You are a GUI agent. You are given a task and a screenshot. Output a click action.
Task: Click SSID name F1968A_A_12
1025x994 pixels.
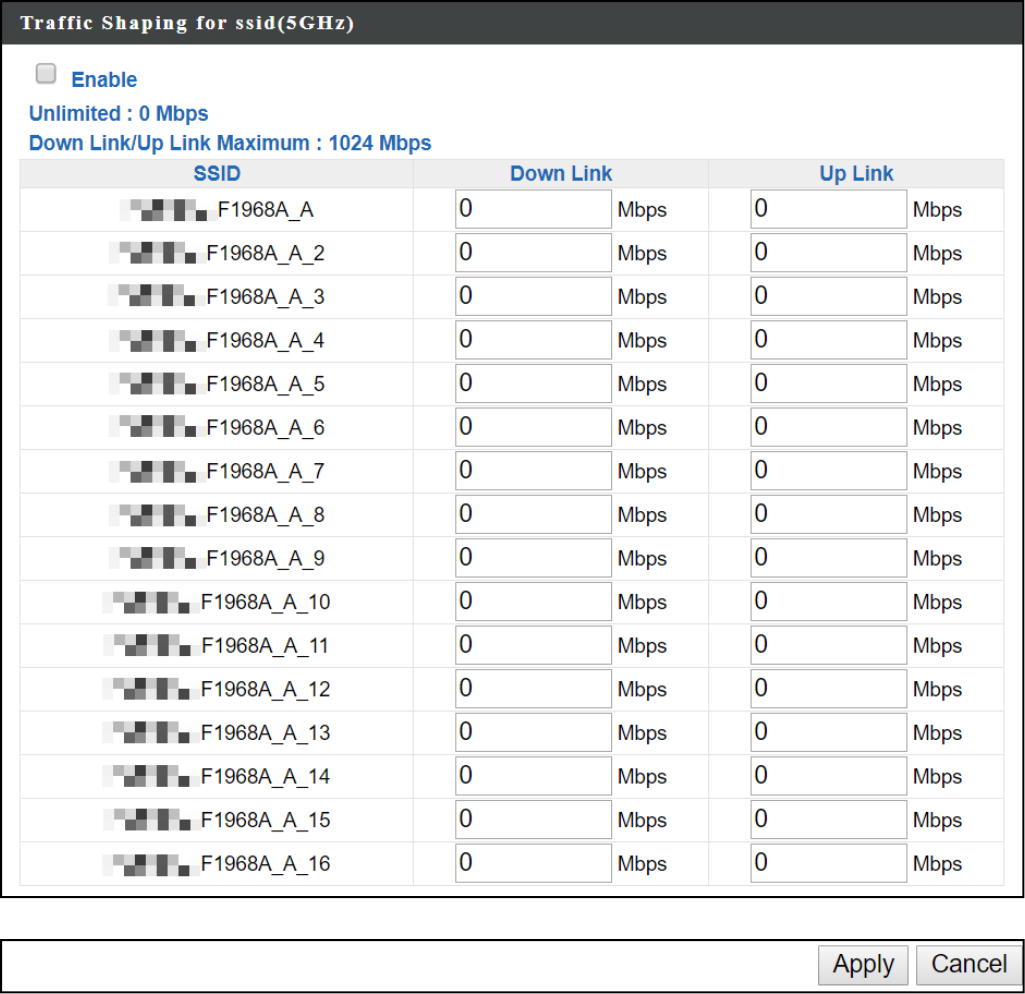[265, 689]
